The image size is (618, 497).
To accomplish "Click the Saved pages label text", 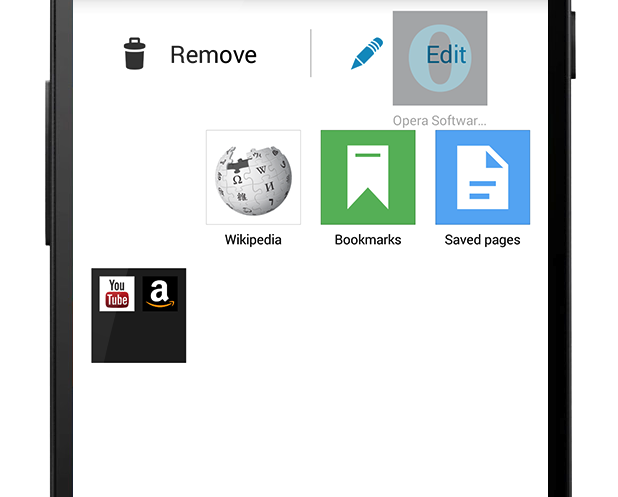I will [x=482, y=240].
